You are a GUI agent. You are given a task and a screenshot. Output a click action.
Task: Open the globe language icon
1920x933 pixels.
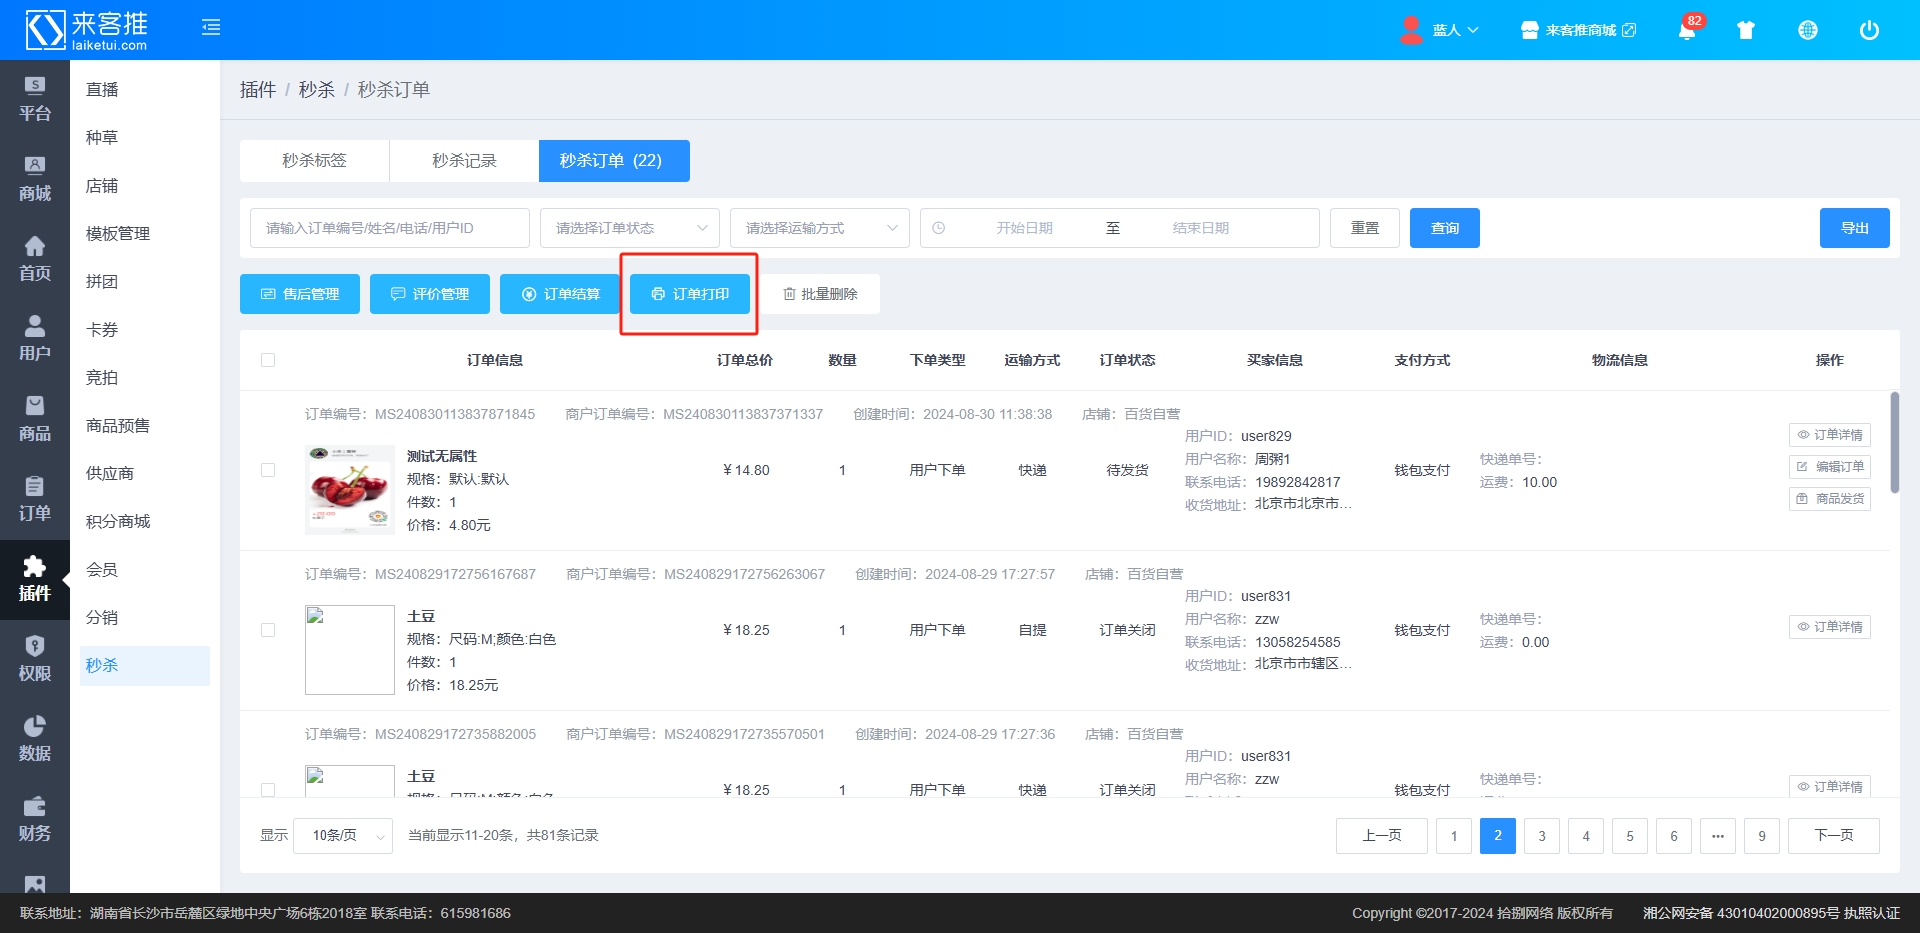click(x=1807, y=30)
